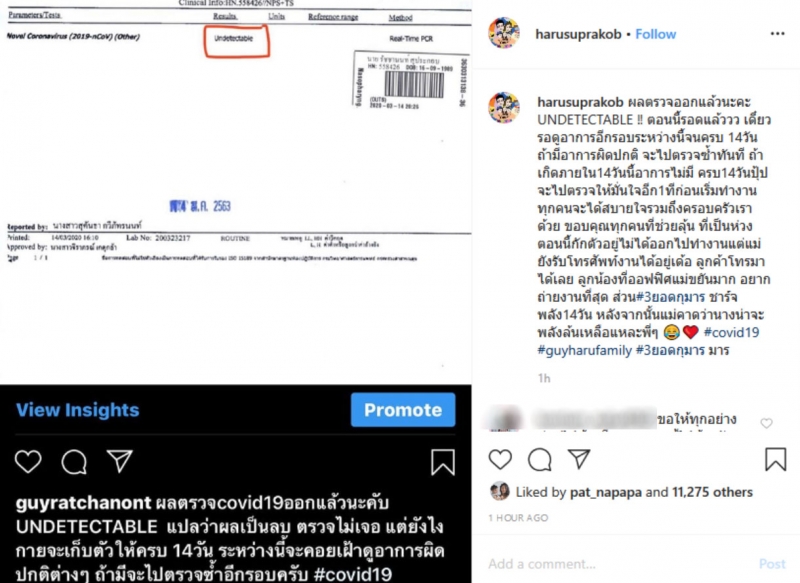Follow the harusuprakob account
The width and height of the screenshot is (800, 583).
656,34
